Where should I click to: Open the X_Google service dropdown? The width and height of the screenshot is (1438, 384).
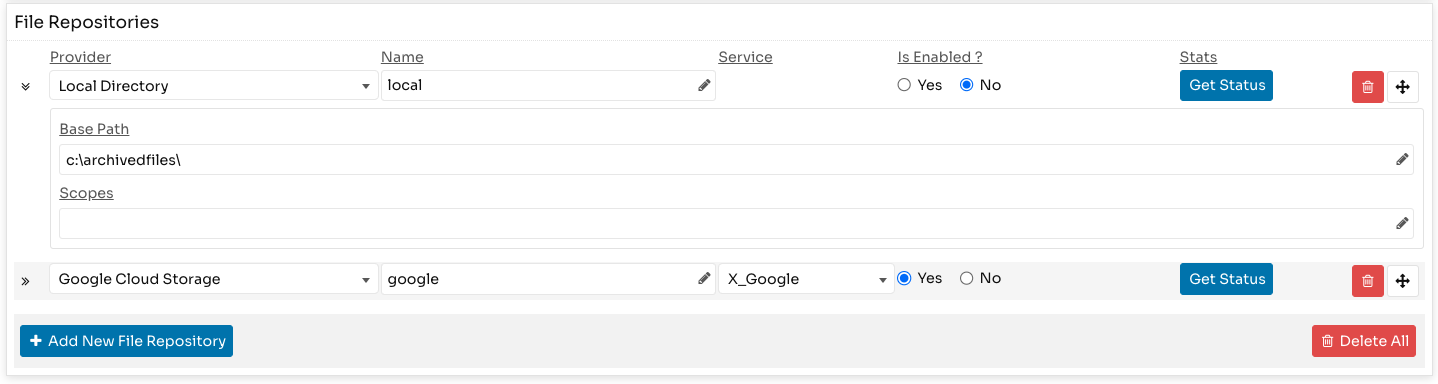click(x=806, y=279)
